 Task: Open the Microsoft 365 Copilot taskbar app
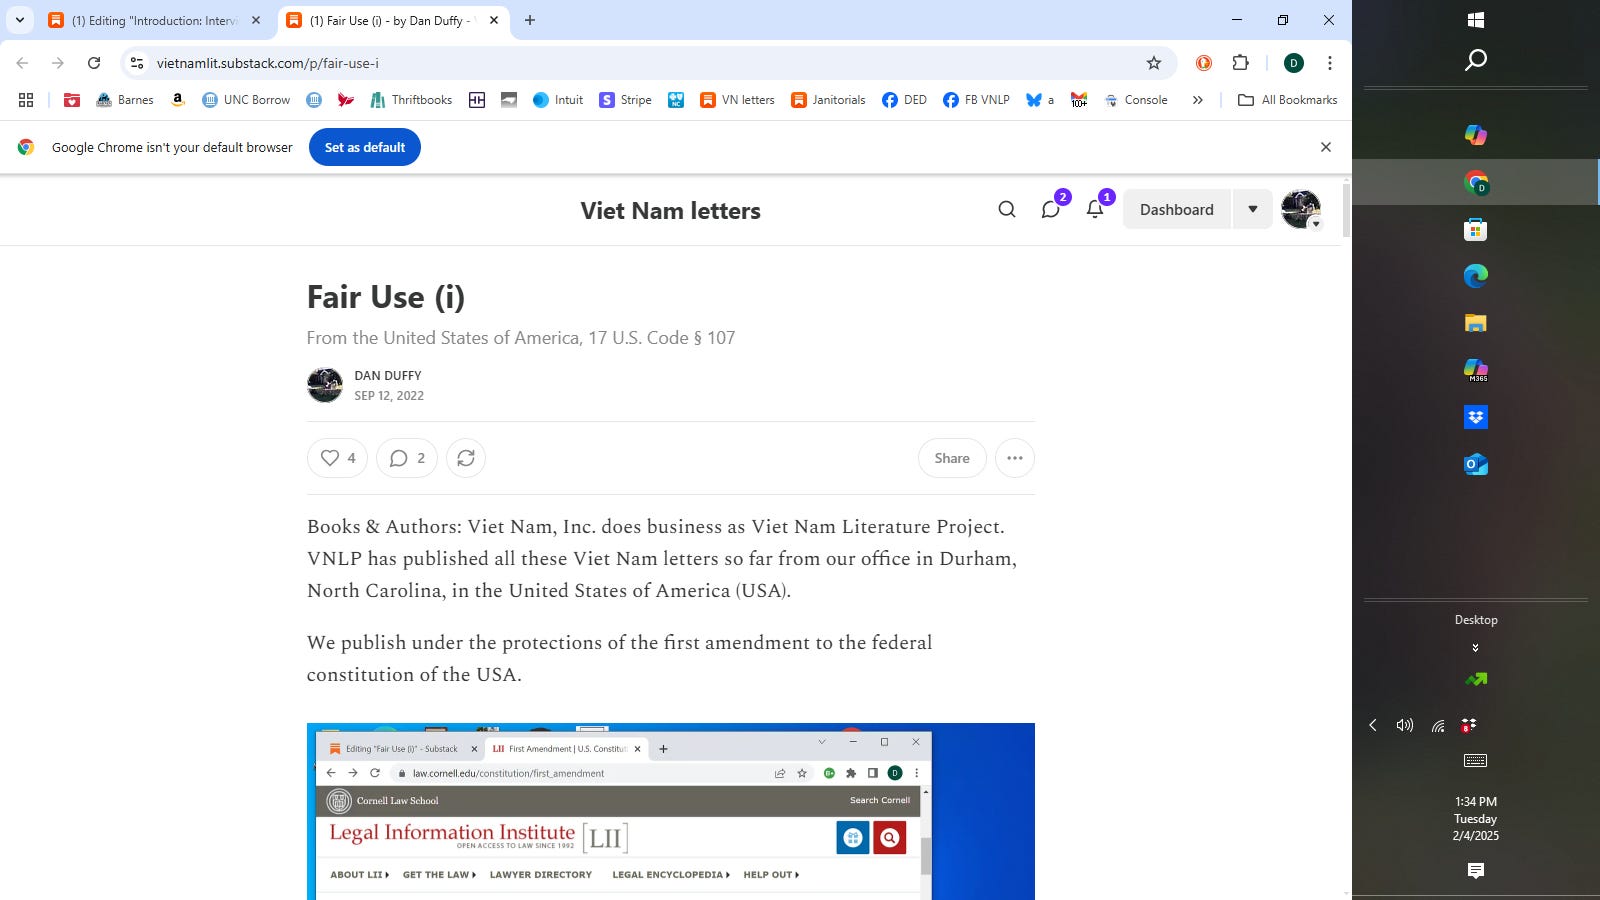click(x=1476, y=370)
